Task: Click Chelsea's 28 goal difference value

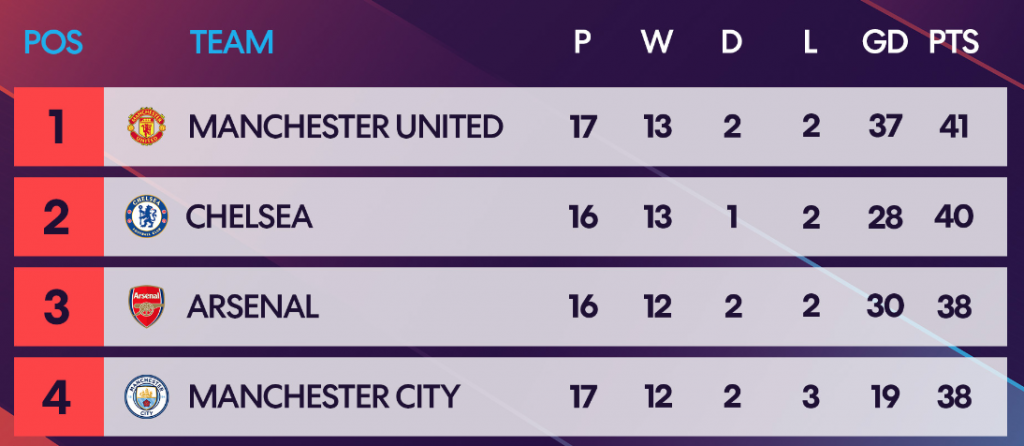Action: click(x=885, y=217)
